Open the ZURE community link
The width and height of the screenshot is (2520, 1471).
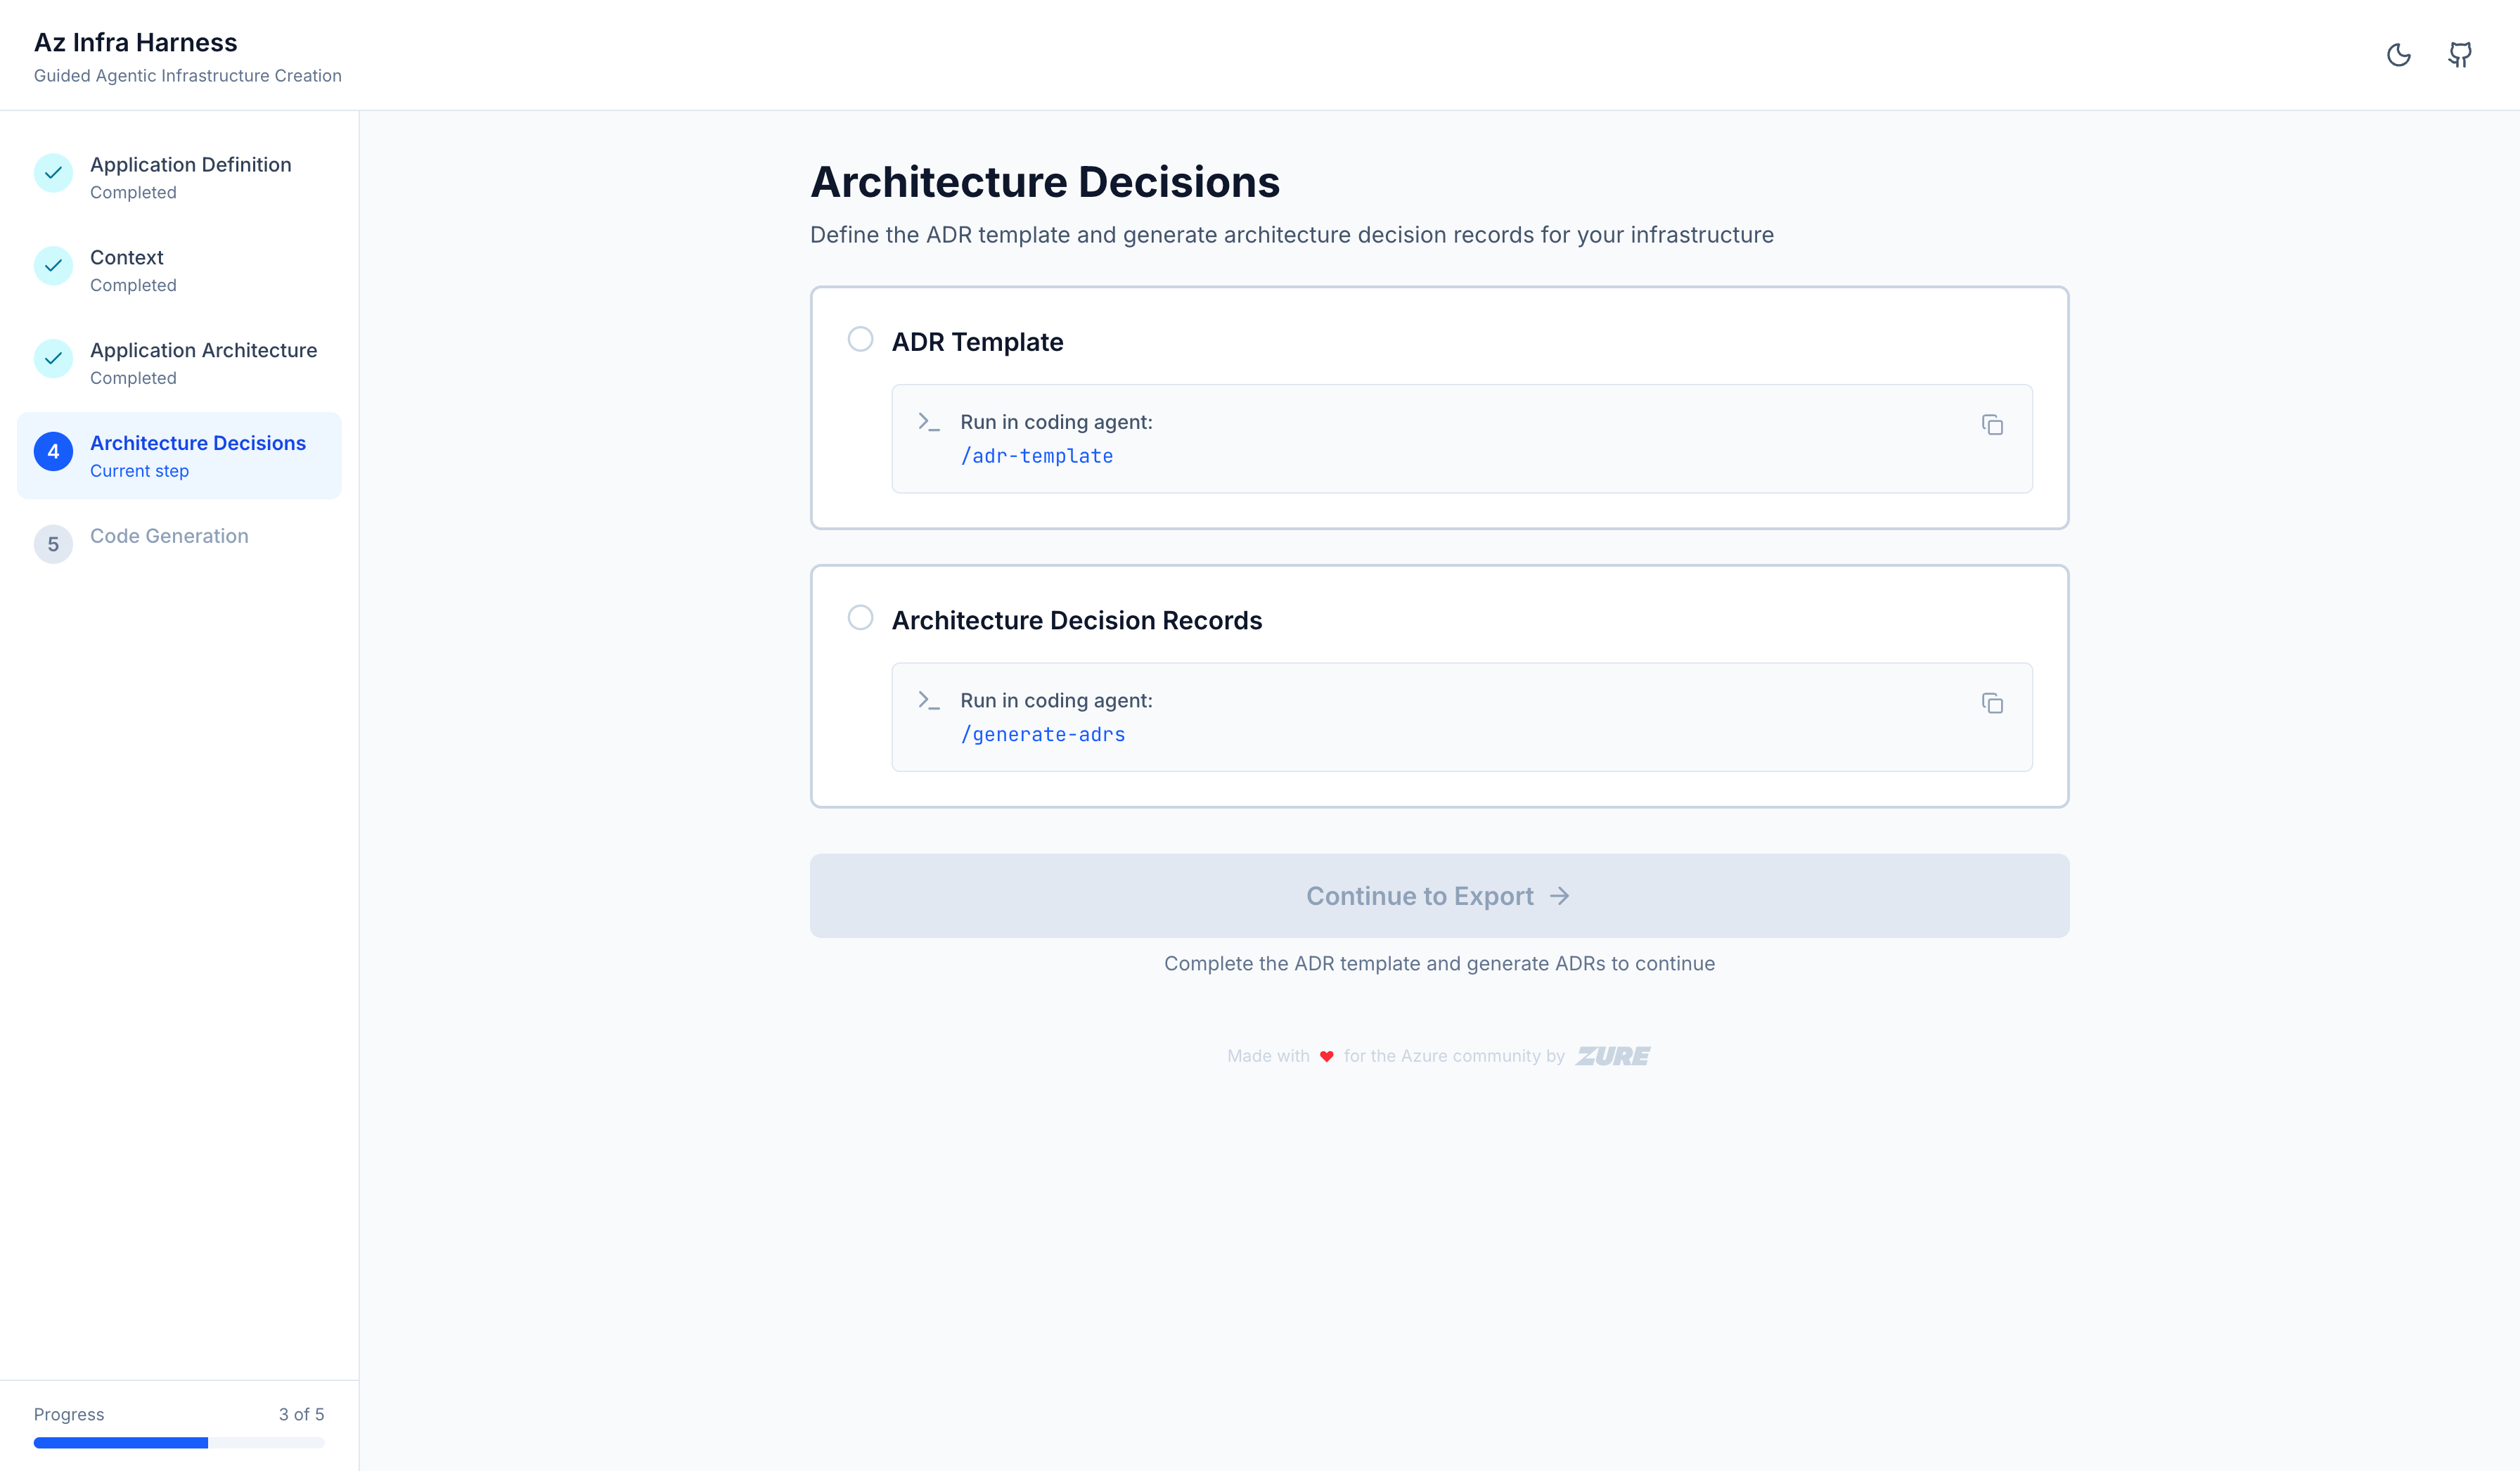(x=1611, y=1055)
